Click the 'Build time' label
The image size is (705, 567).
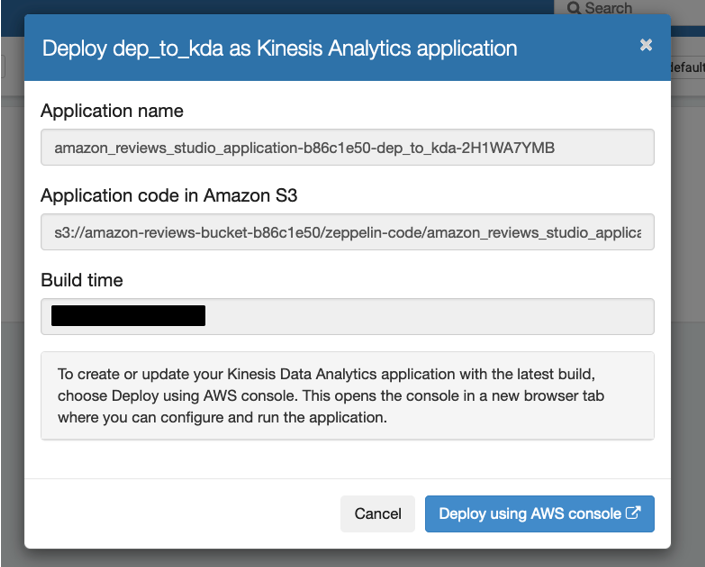[82, 280]
